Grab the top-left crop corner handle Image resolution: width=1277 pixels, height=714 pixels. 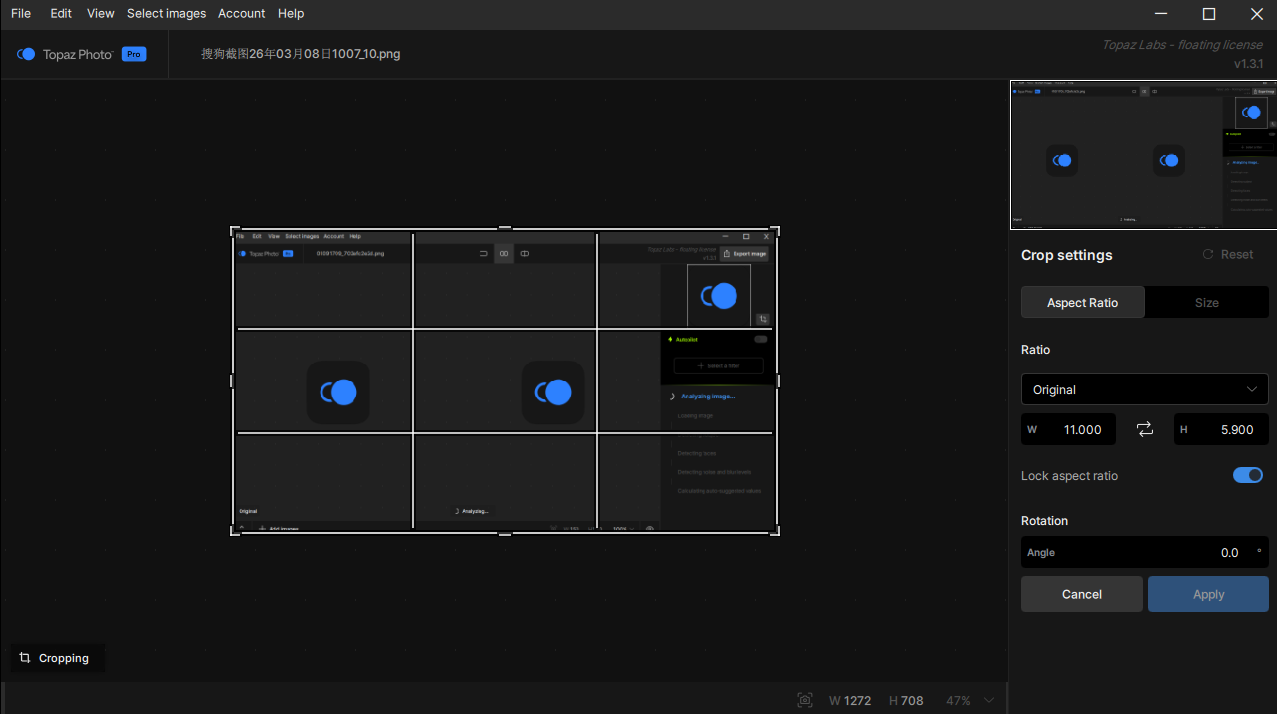point(234,230)
